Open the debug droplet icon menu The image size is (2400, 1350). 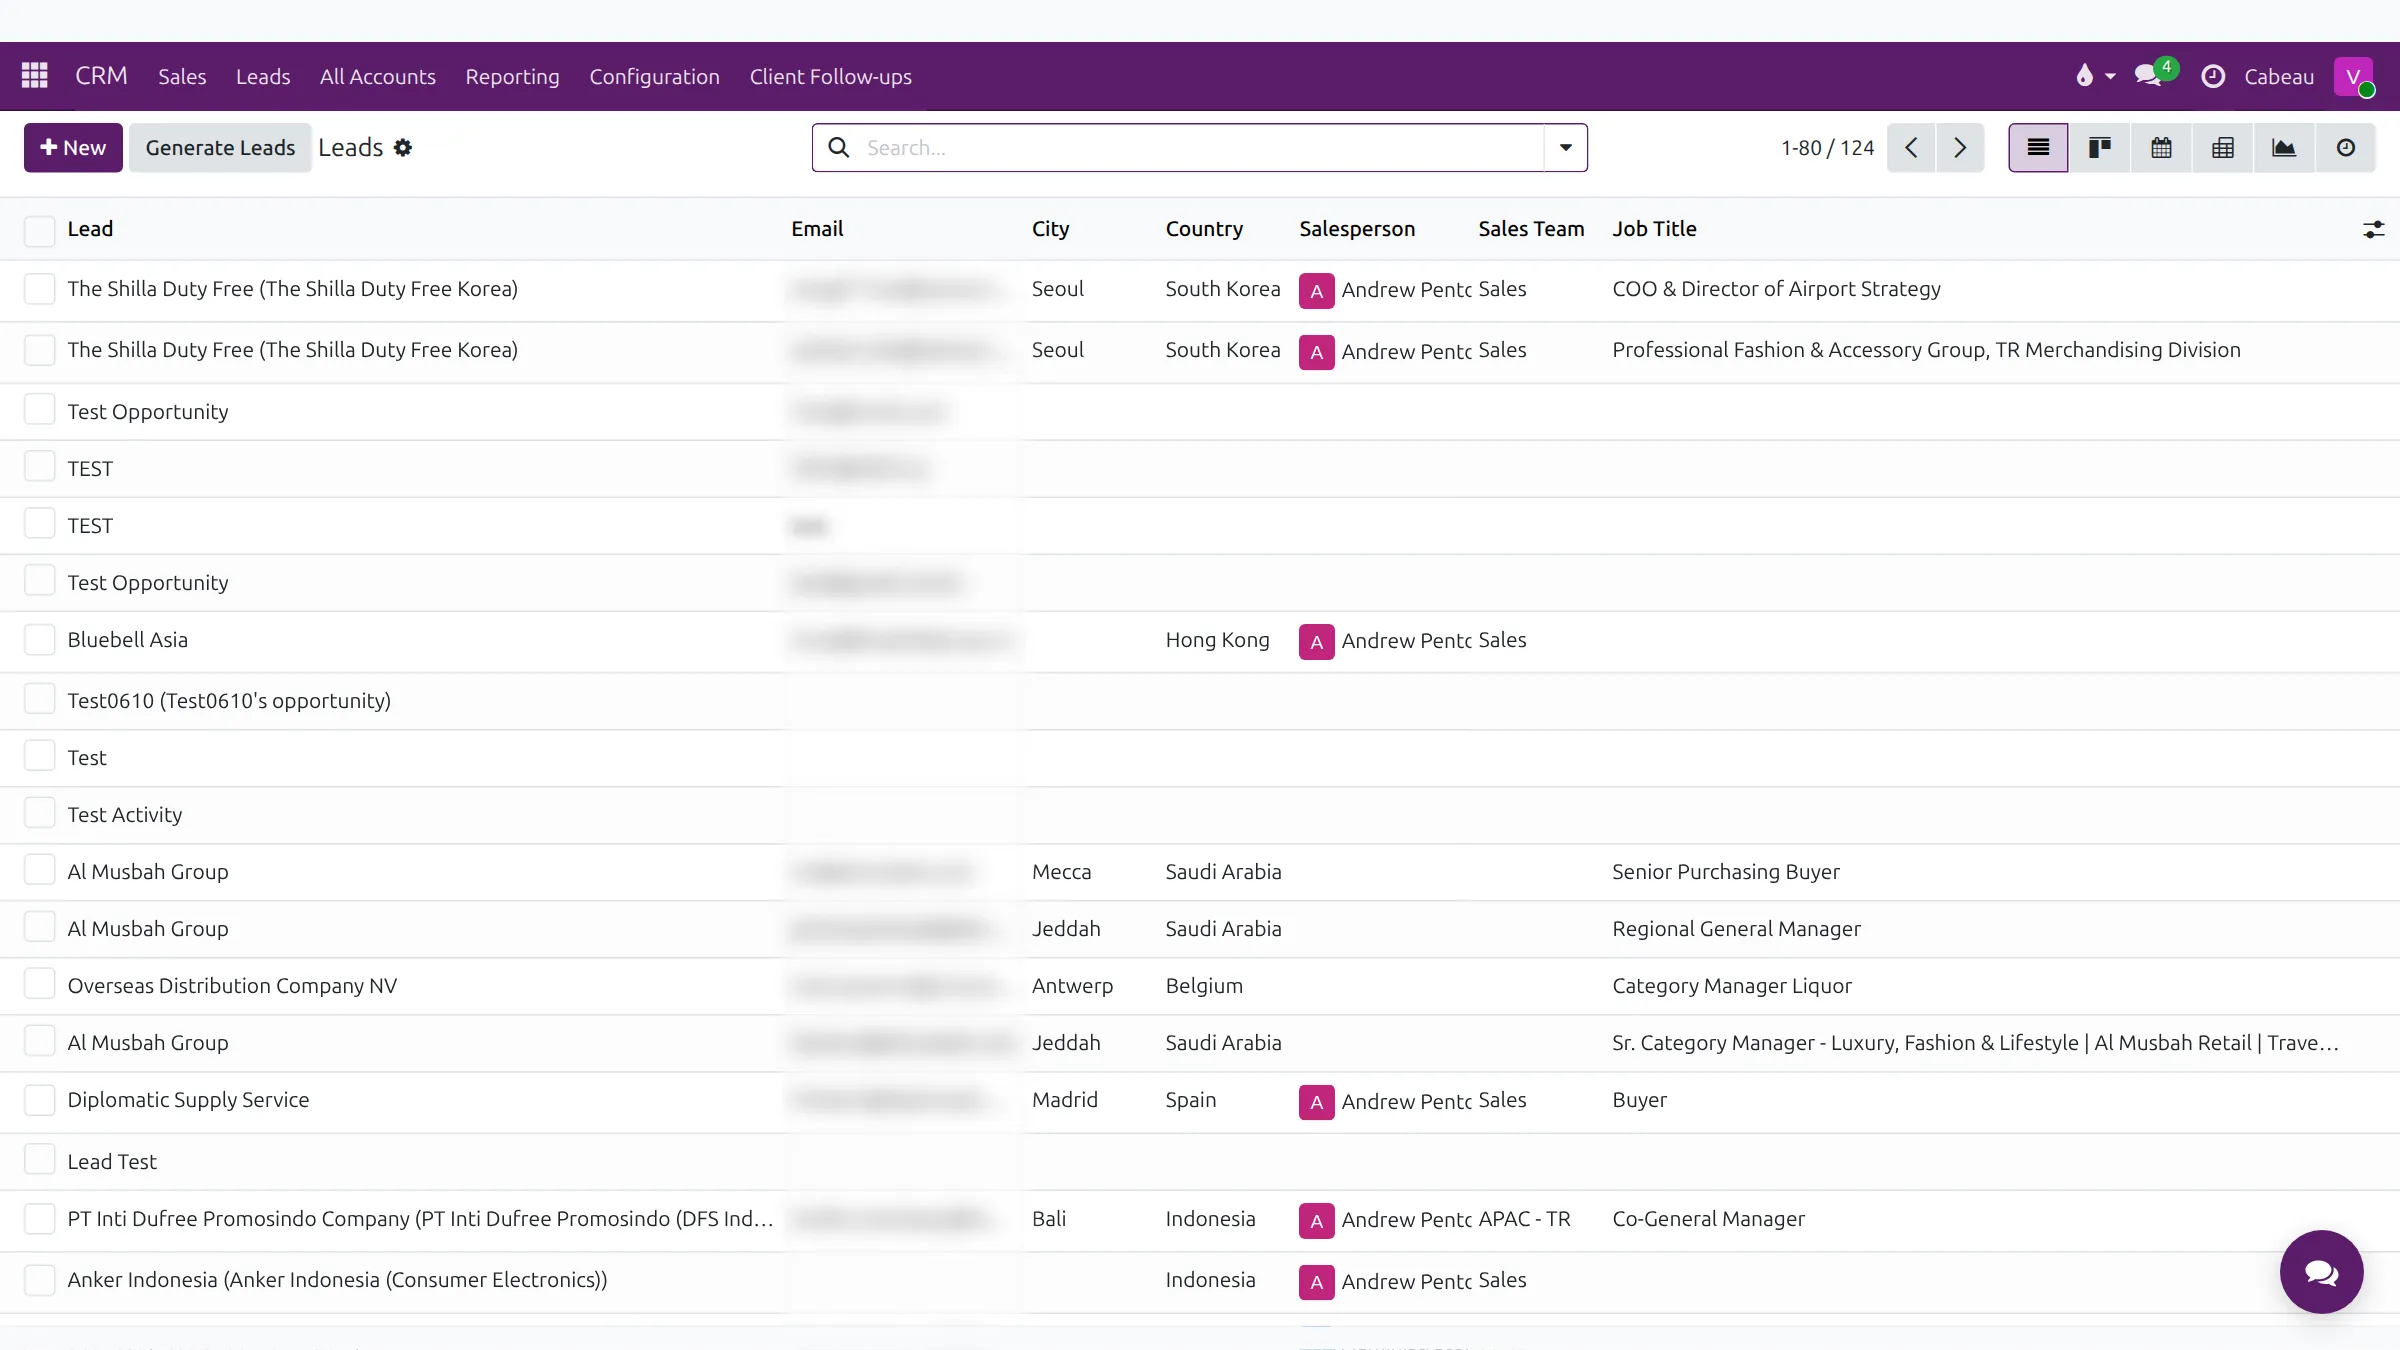coord(2095,76)
